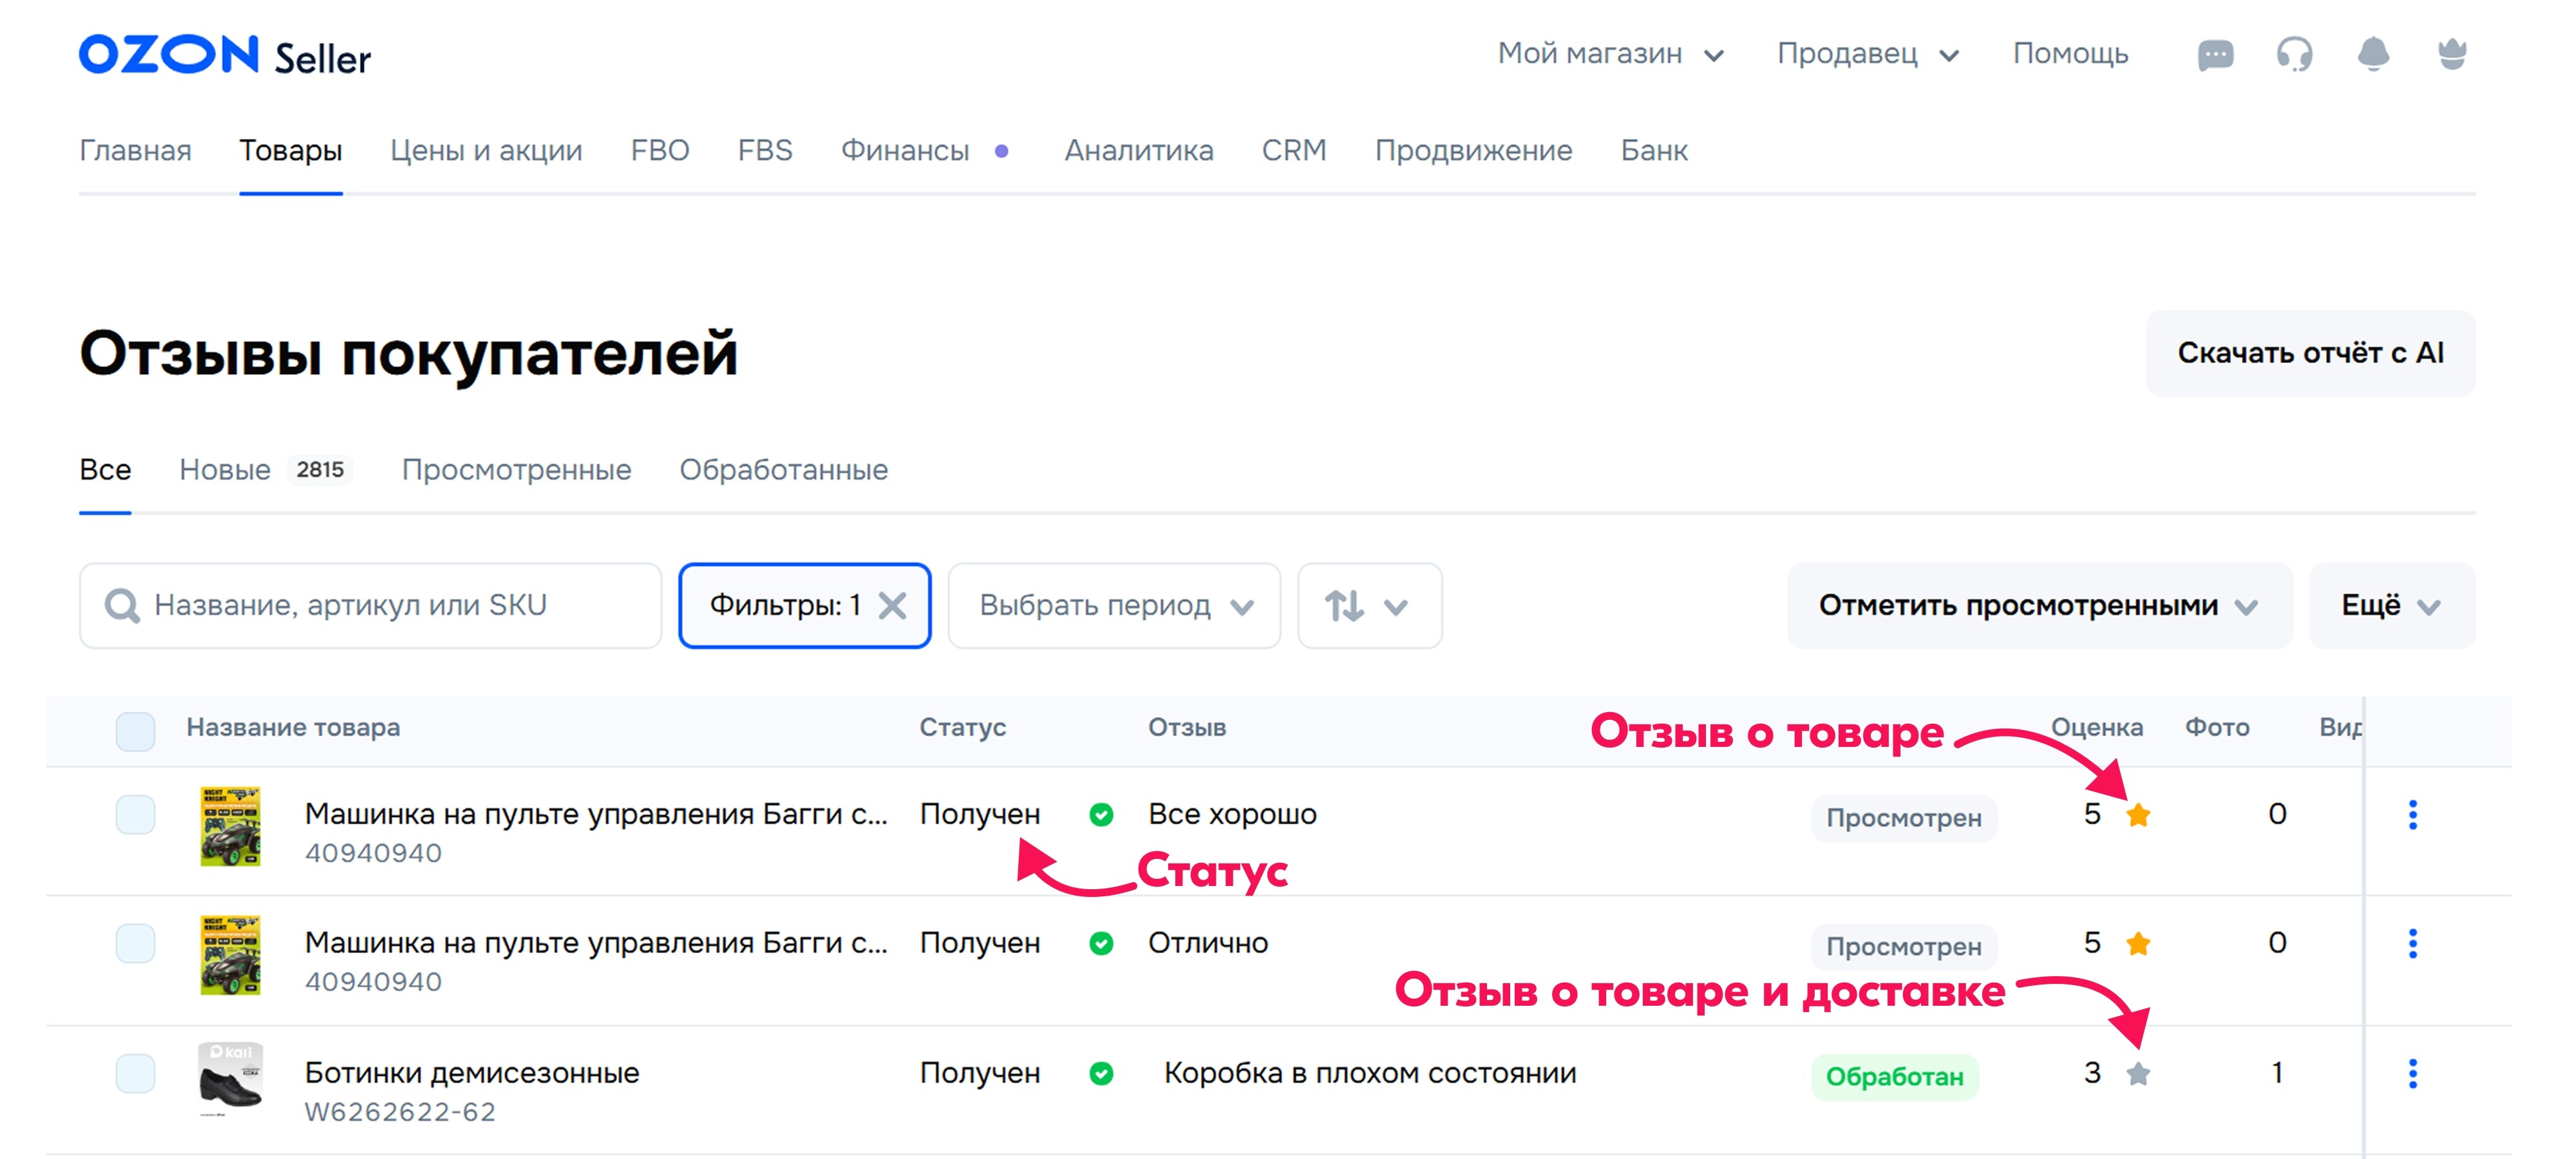The width and height of the screenshot is (2576, 1159).
Task: Open the Ещё dropdown menu
Action: pos(2392,605)
